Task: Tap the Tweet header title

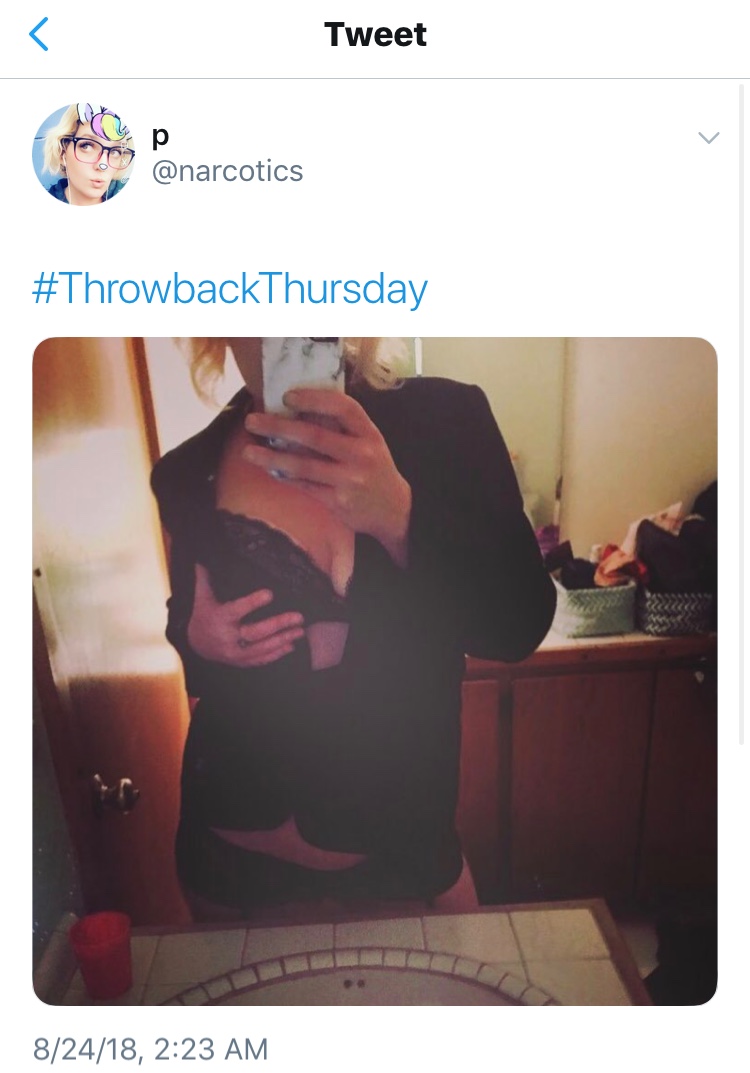Action: pyautogui.click(x=375, y=34)
